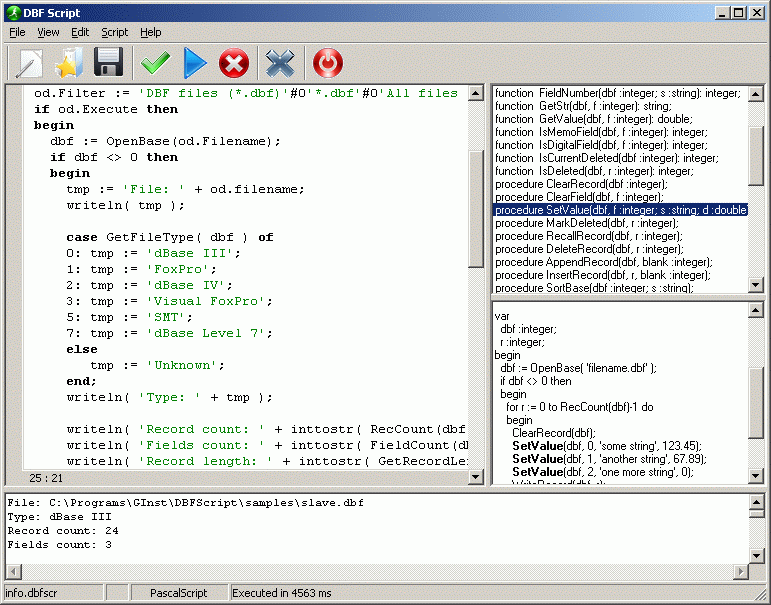Screen dimensions: 771x605
Task: Open the File menu
Action: click(18, 32)
